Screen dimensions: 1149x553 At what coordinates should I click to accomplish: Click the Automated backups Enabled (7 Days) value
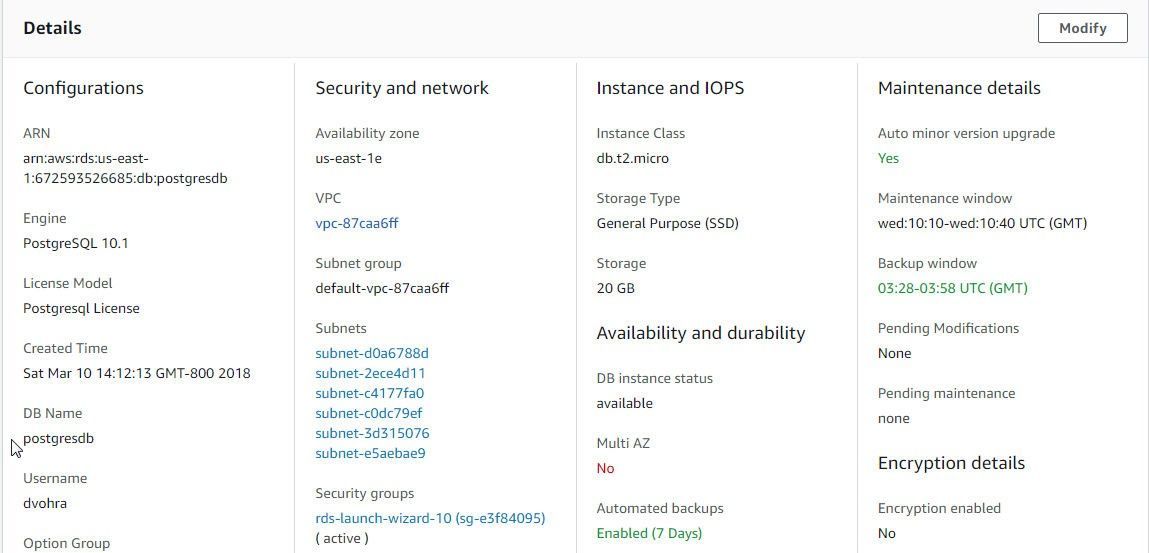coord(649,533)
